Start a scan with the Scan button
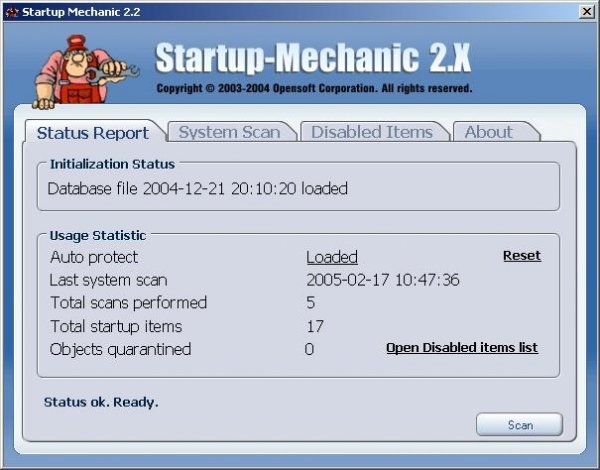Viewport: 600px width, 470px height. 520,424
